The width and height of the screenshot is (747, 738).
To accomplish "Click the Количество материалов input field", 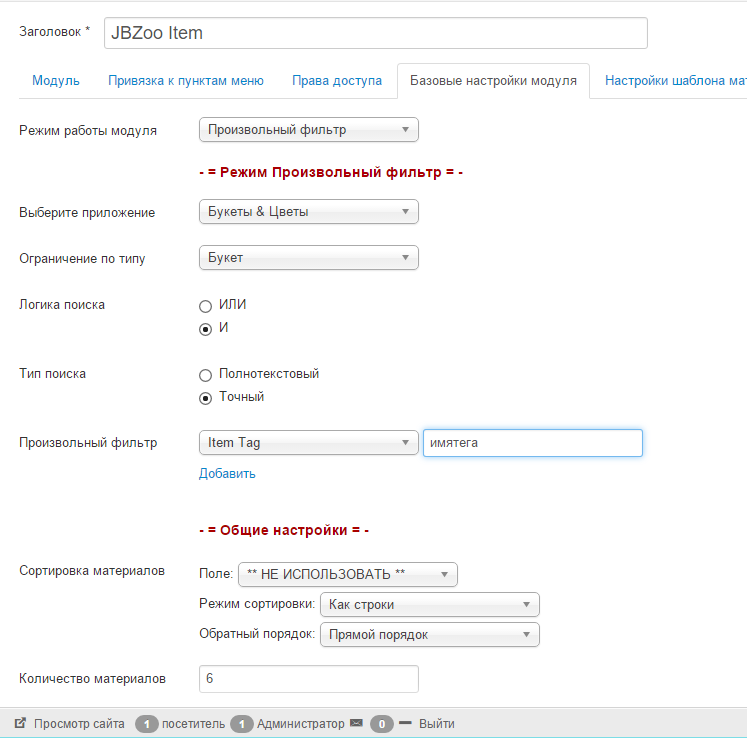I will 308,679.
